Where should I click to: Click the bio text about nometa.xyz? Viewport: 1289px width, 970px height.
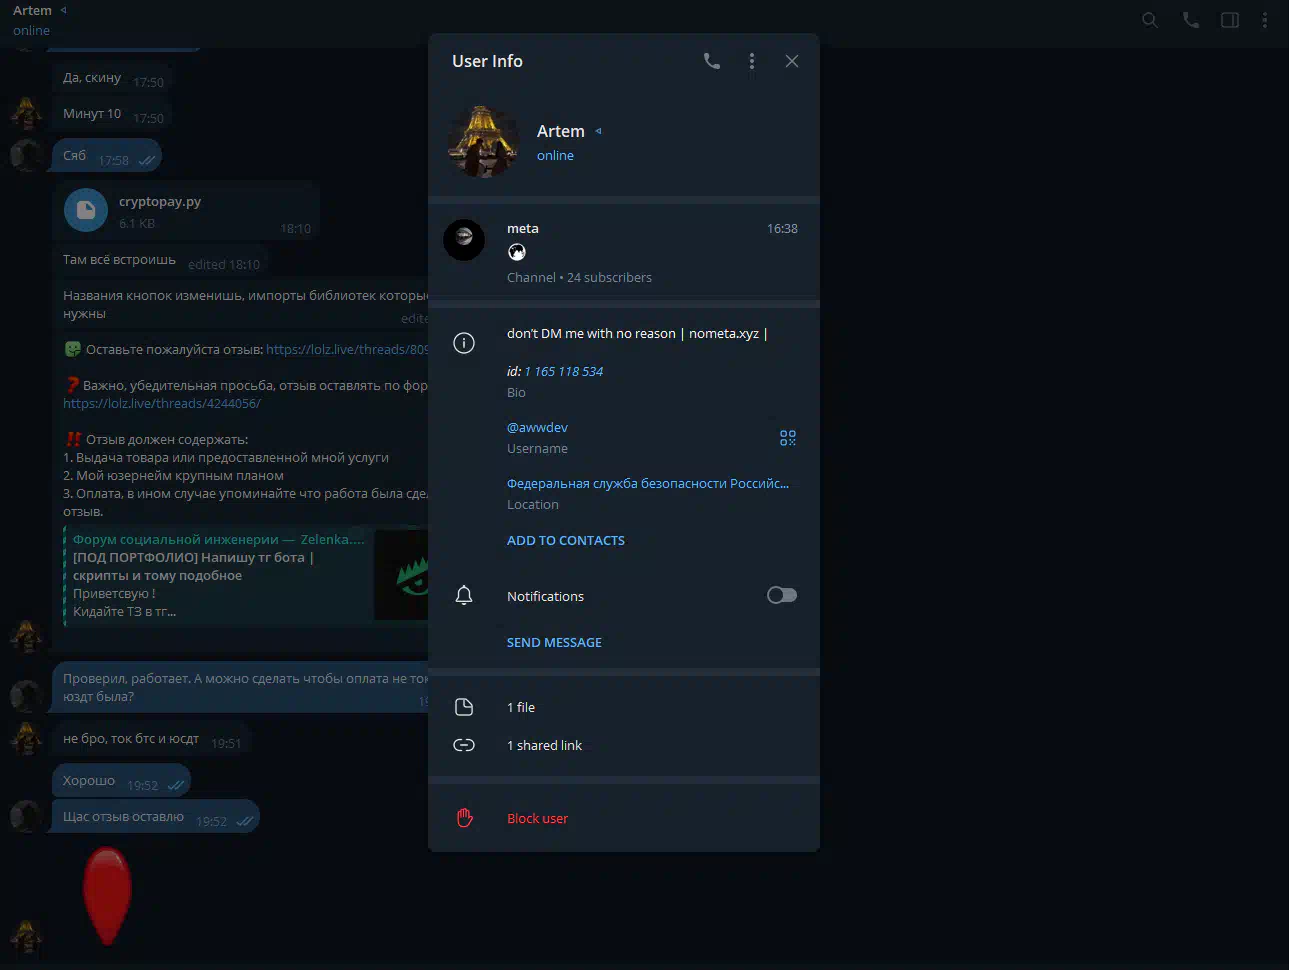pyautogui.click(x=637, y=333)
